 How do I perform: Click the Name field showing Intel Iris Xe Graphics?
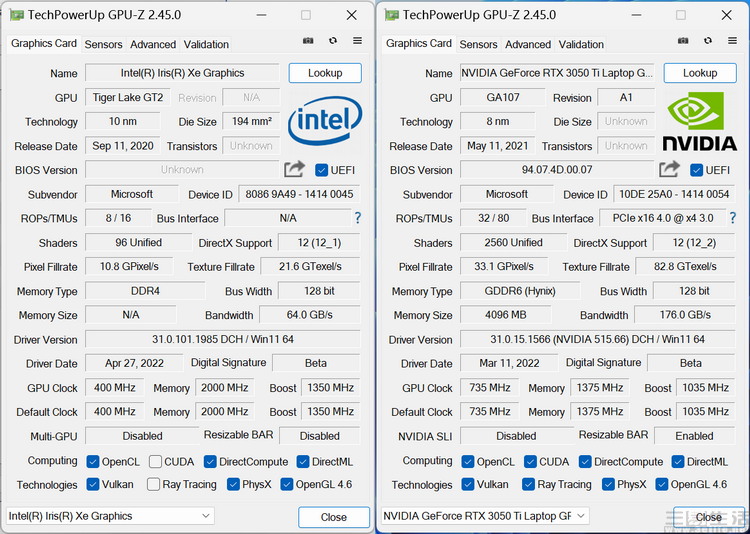(x=182, y=73)
